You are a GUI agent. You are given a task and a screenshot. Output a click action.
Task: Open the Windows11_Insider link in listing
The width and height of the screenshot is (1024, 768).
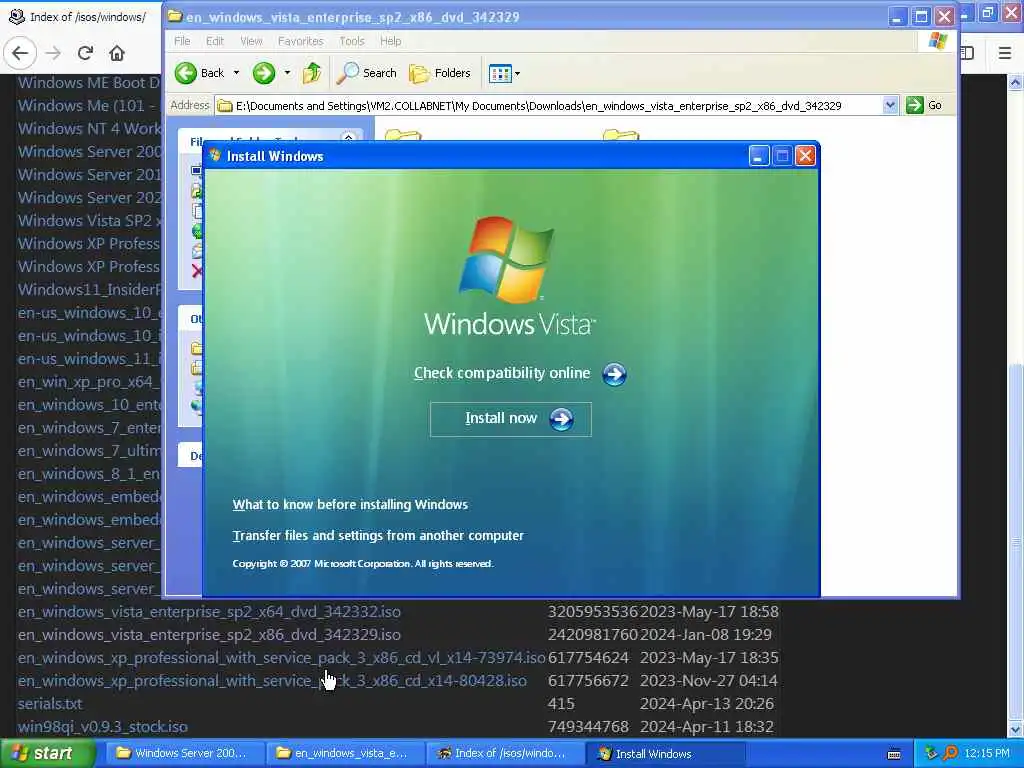click(x=89, y=289)
